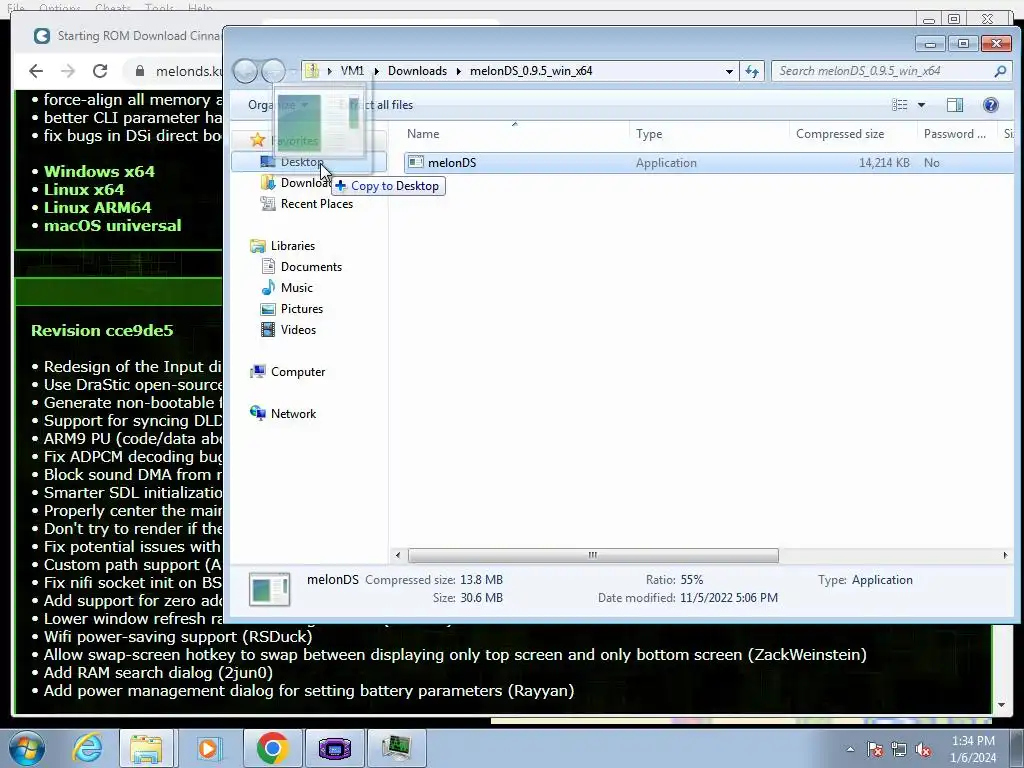The image size is (1024, 768).
Task: Expand the arrow after VM1 breadcrumb
Action: [x=376, y=71]
